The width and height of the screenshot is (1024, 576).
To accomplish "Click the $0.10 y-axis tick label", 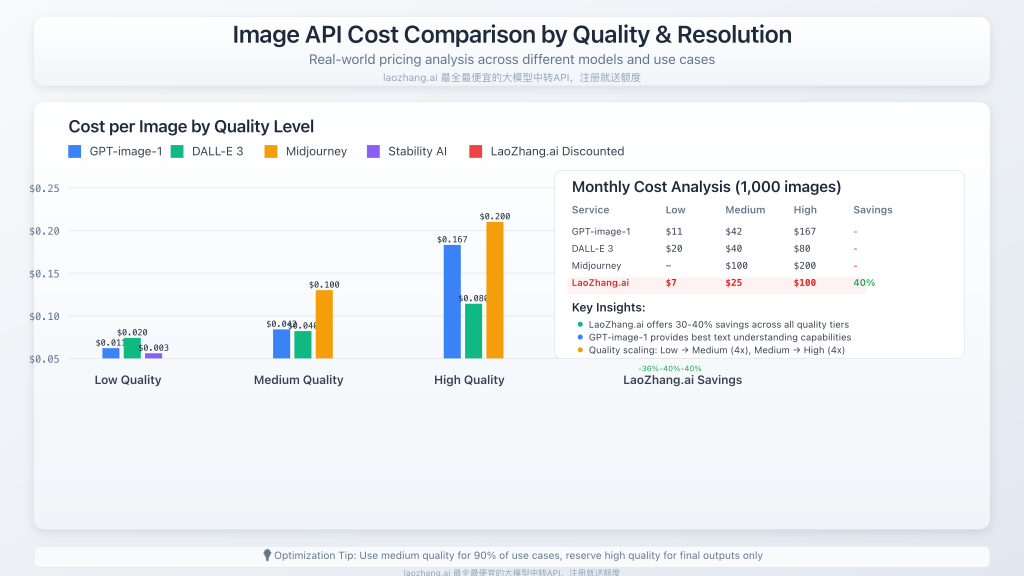I will (x=44, y=316).
